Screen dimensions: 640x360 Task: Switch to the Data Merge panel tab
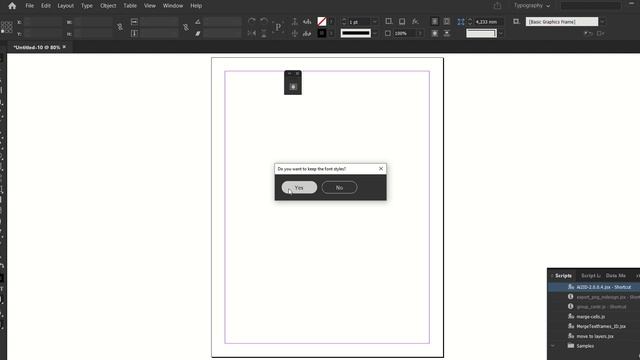616,276
